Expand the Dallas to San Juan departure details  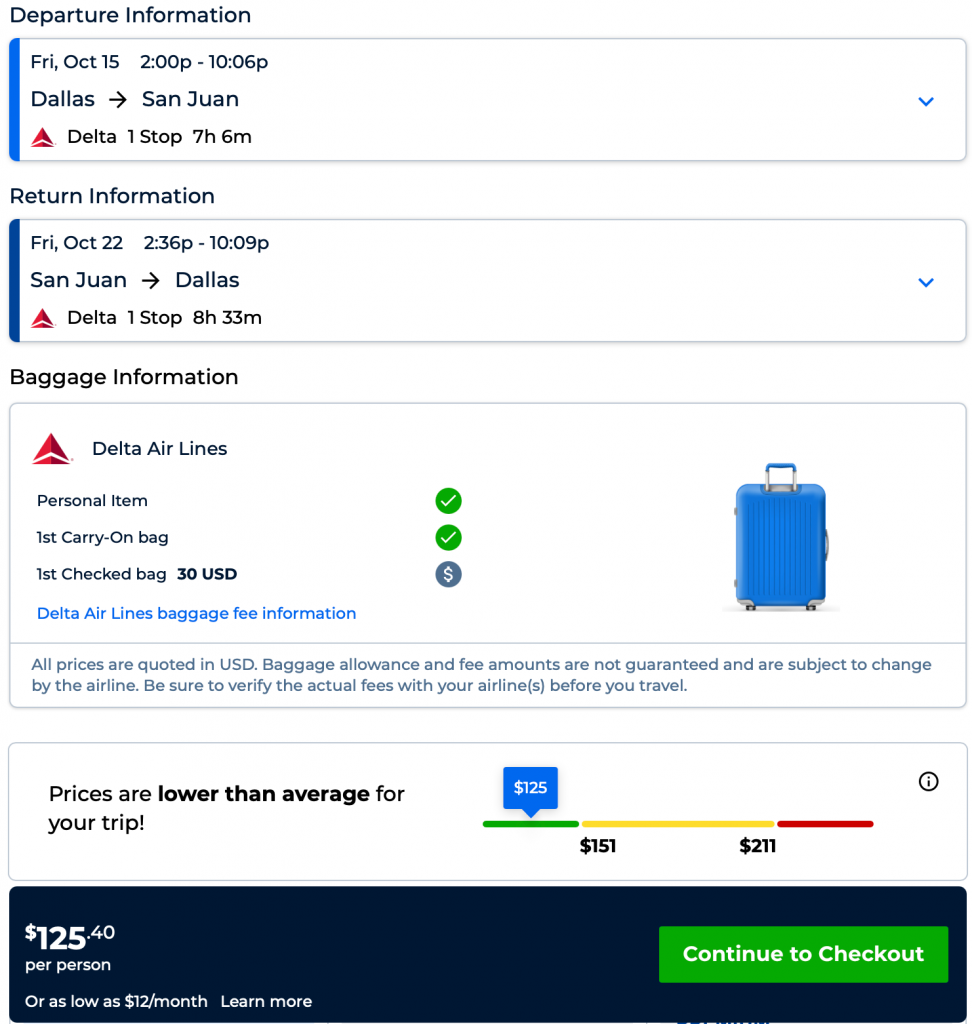[x=926, y=101]
